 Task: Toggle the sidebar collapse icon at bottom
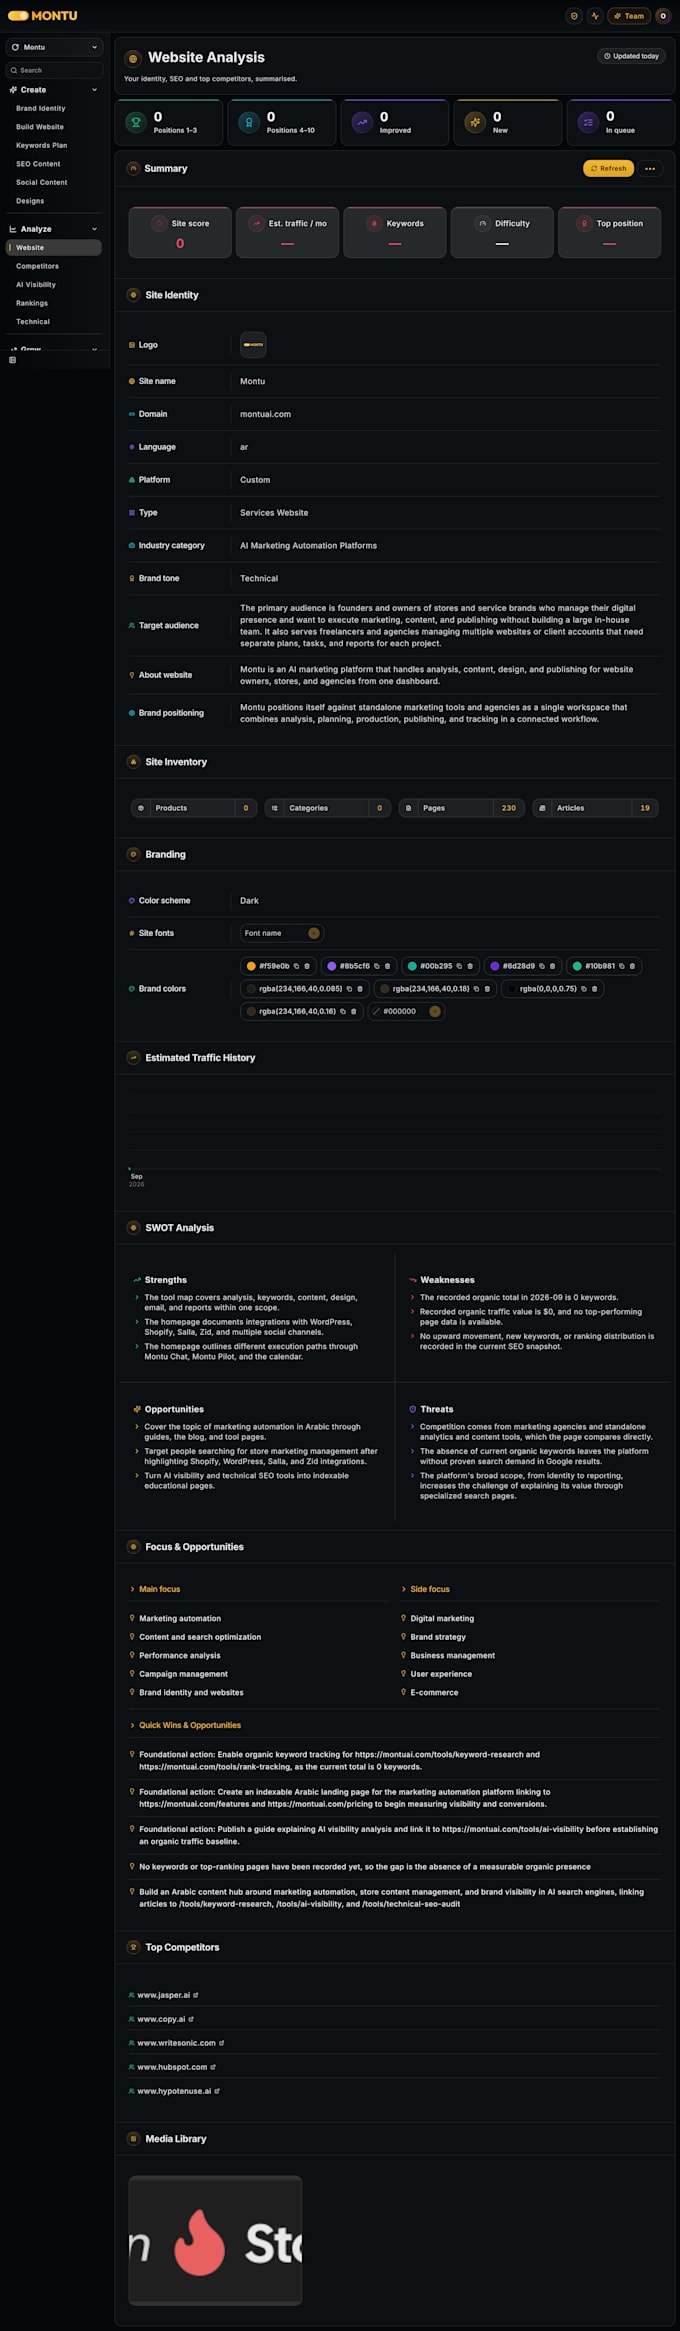coord(12,360)
